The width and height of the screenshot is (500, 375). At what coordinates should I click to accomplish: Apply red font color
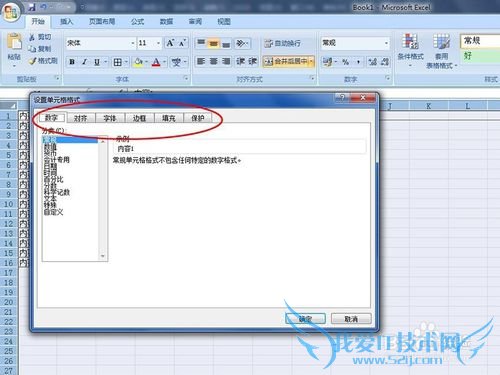tap(156, 62)
